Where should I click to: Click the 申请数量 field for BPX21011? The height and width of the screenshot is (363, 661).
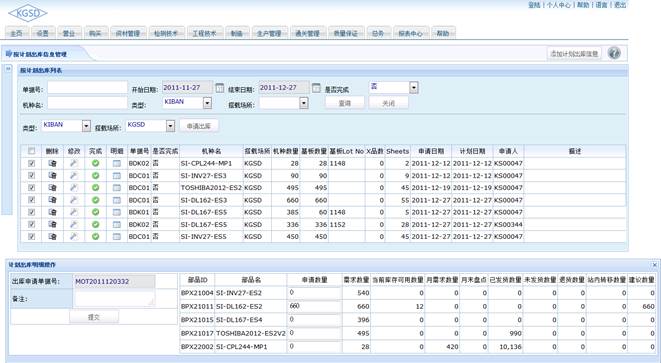(x=314, y=306)
